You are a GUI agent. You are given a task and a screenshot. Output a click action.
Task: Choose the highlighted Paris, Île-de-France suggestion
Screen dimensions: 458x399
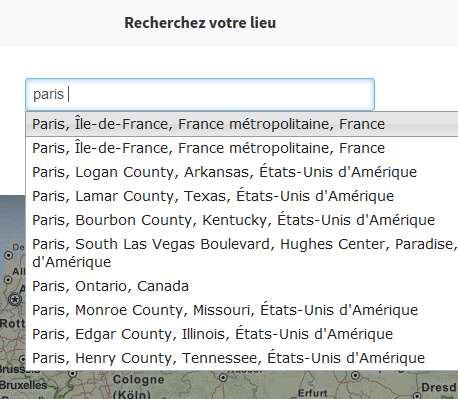pos(242,124)
